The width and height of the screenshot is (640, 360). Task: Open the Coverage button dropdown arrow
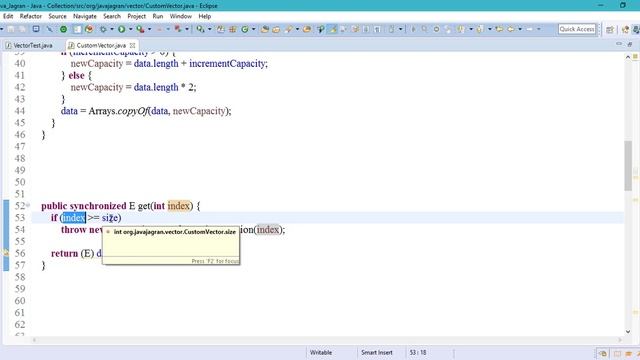[x=149, y=29]
